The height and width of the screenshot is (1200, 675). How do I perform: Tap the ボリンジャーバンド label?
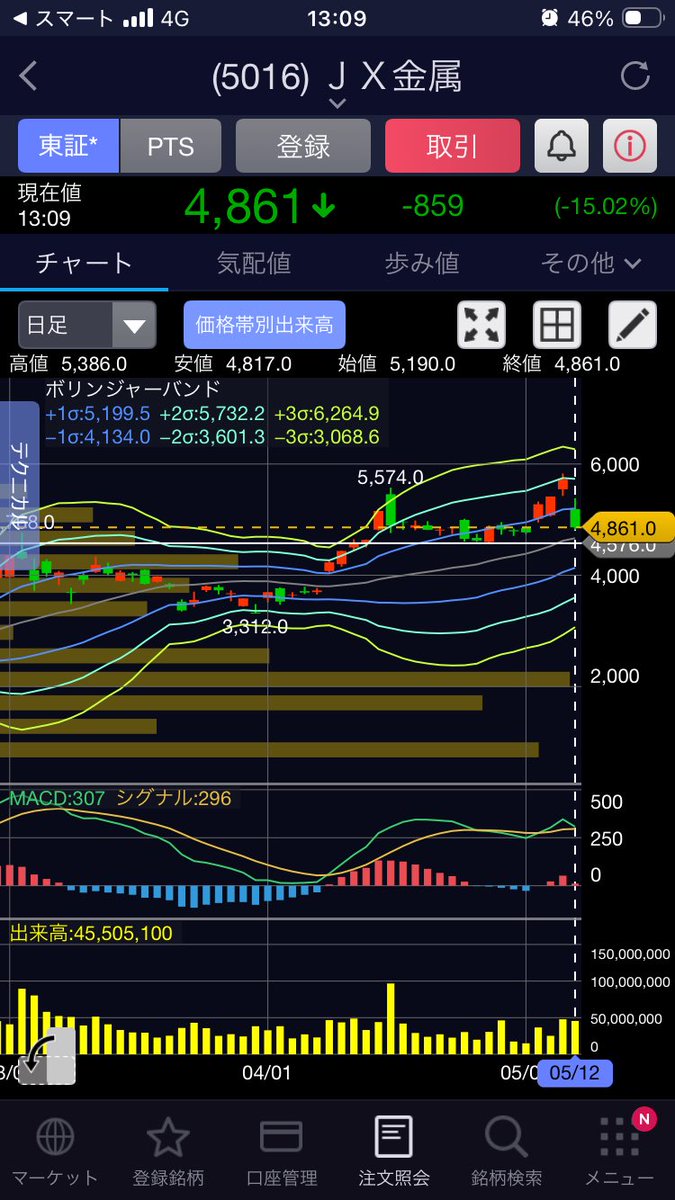133,388
